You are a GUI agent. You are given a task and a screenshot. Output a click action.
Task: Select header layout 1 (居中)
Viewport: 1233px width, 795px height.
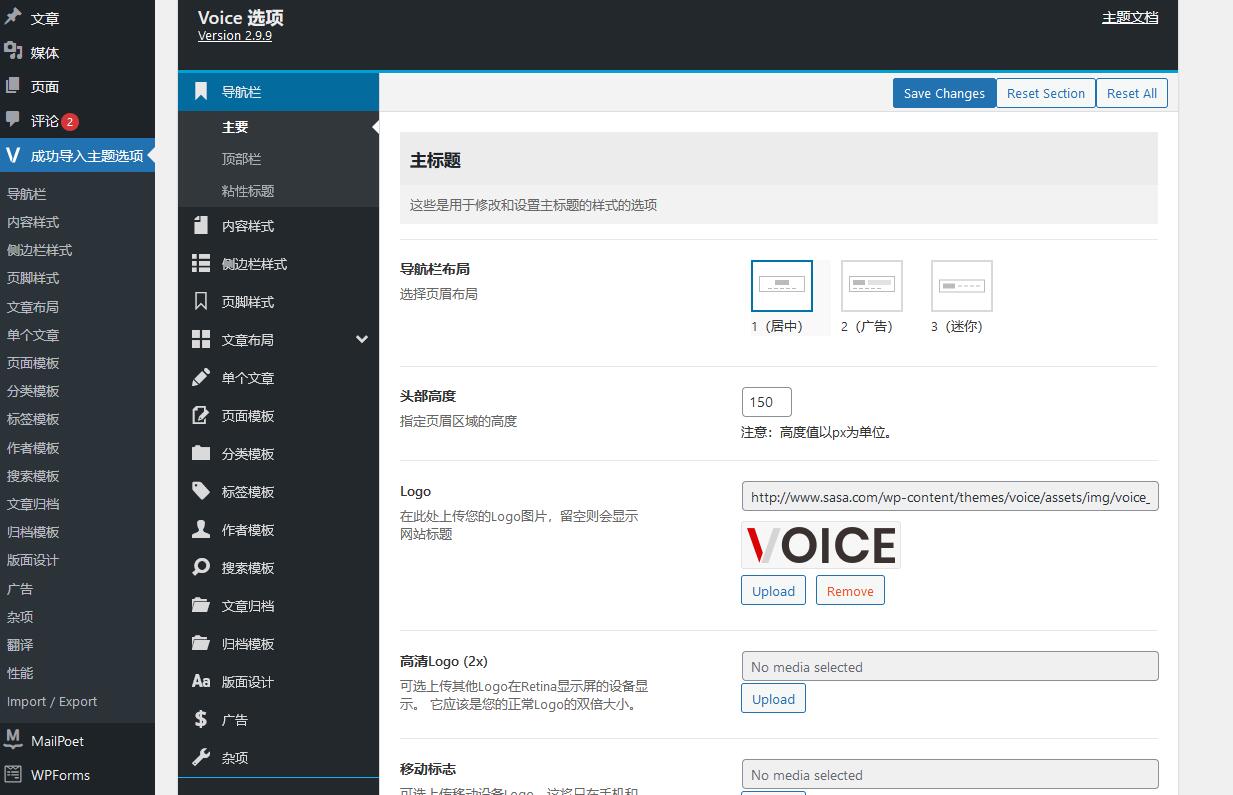point(781,286)
